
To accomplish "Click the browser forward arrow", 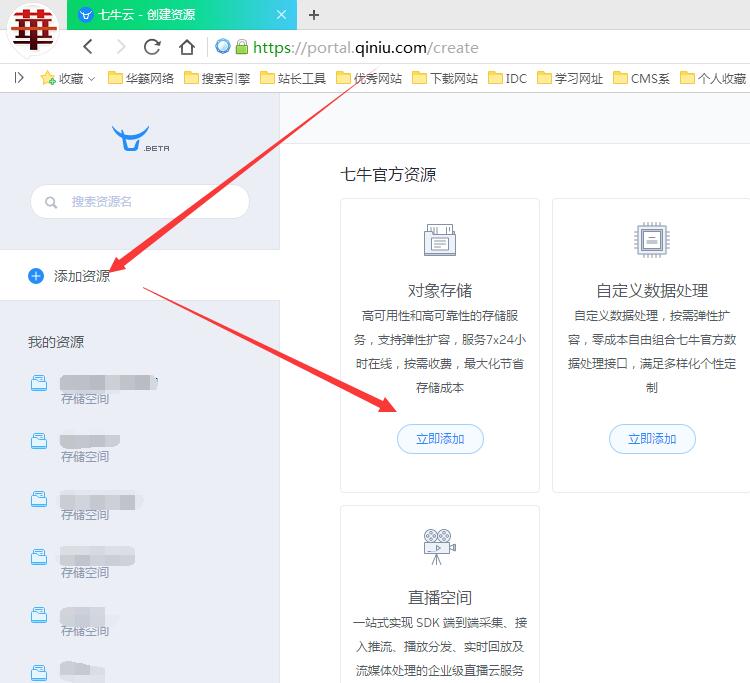I will tap(121, 47).
